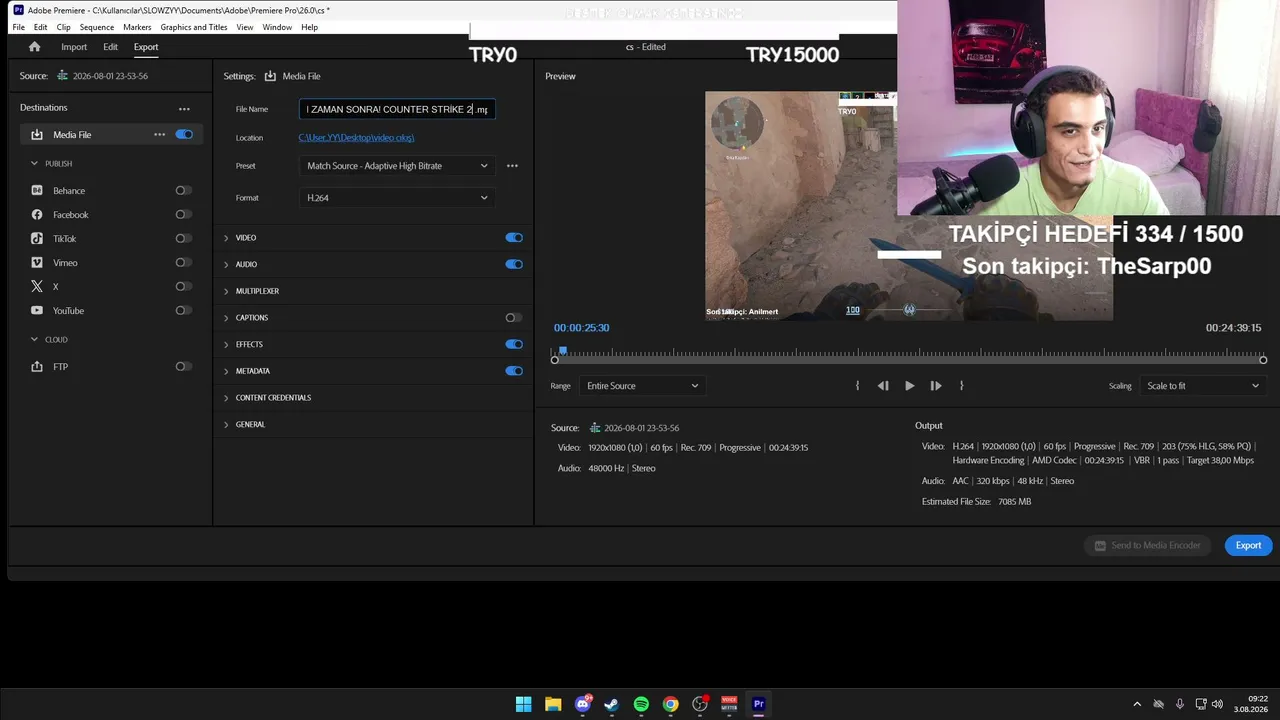Click the FTP upload icon

click(x=37, y=367)
